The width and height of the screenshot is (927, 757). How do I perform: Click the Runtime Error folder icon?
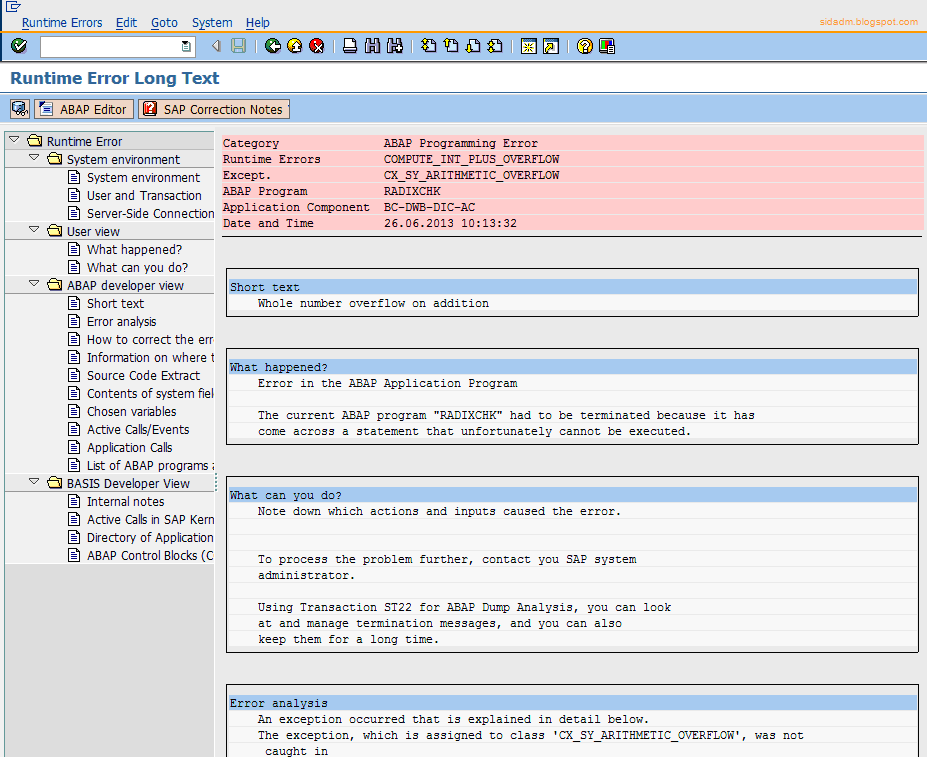pos(35,141)
